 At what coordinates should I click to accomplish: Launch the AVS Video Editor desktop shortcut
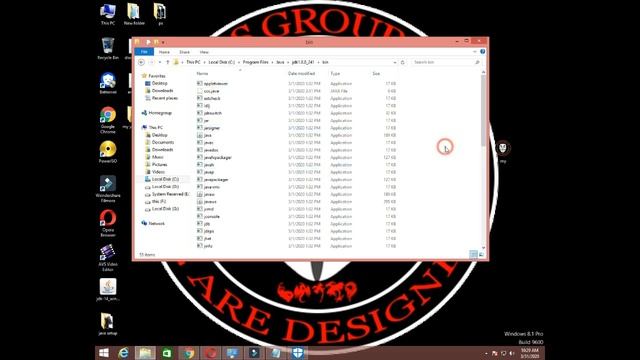[x=108, y=258]
